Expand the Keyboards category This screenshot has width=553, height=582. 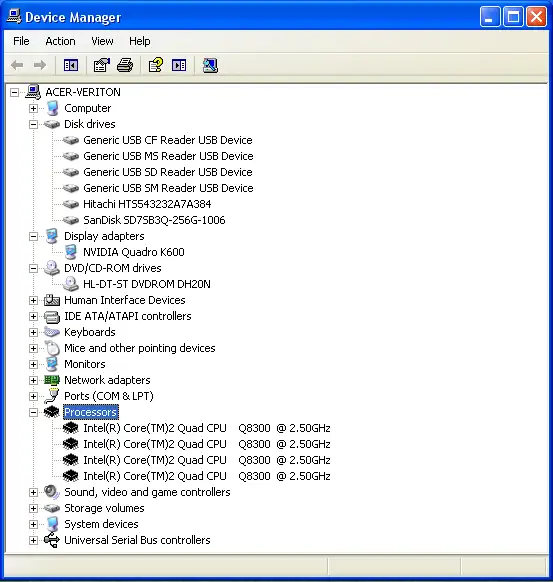coord(33,332)
